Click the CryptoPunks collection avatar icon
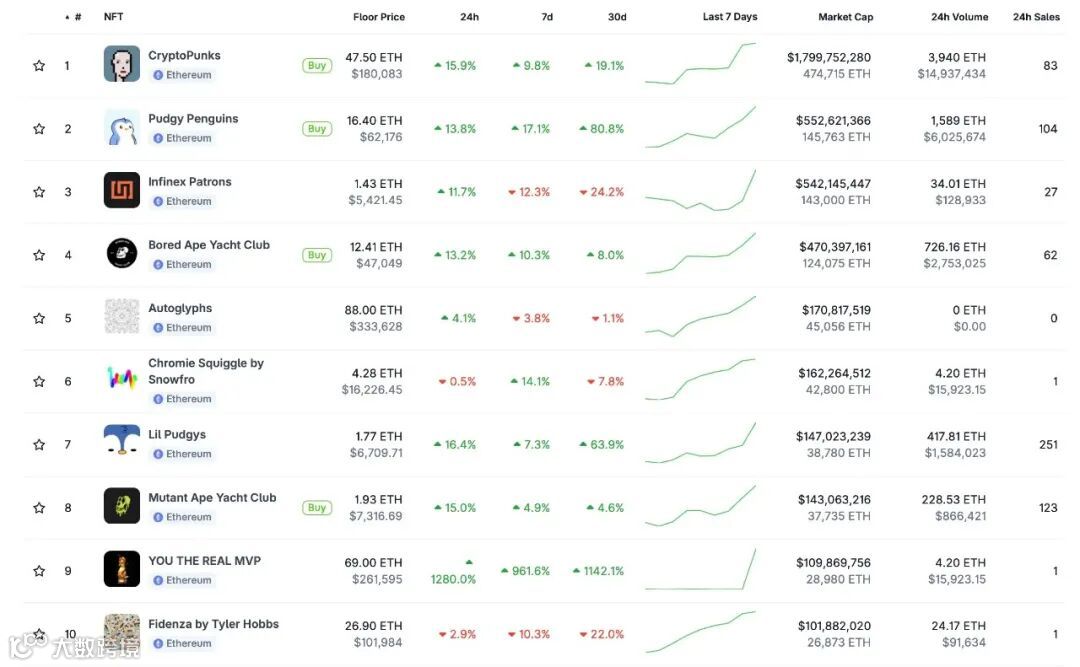The width and height of the screenshot is (1080, 667). [122, 64]
